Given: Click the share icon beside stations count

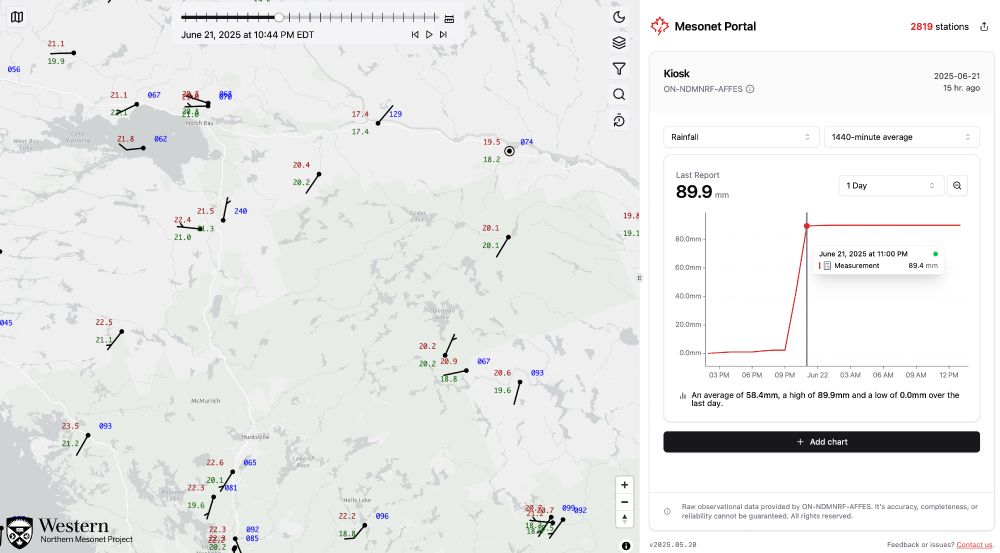Looking at the screenshot, I should point(984,27).
